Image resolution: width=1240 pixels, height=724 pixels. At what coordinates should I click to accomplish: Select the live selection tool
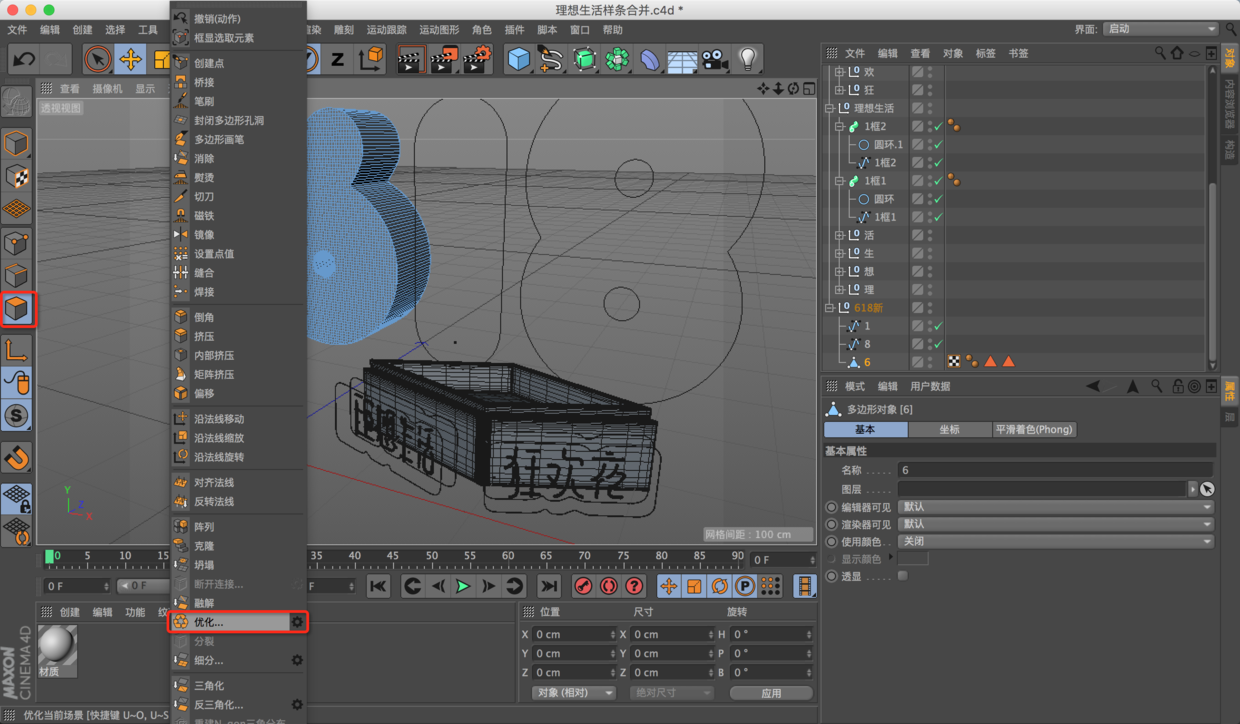coord(97,59)
